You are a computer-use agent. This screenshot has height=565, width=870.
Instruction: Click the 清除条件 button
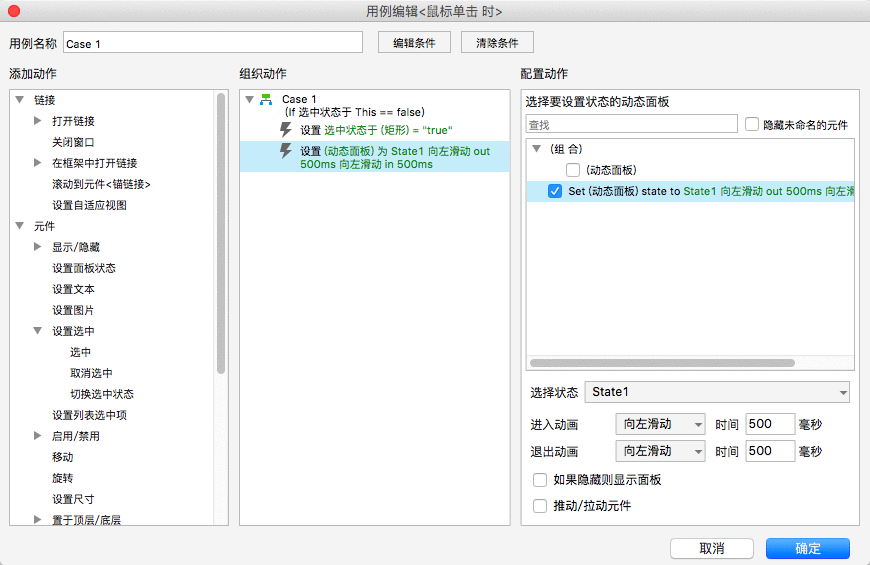coord(497,43)
